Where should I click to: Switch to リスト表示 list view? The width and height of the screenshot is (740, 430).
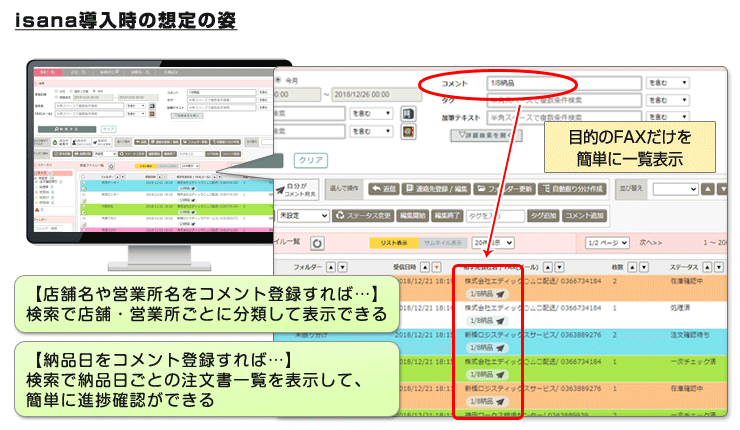click(394, 243)
